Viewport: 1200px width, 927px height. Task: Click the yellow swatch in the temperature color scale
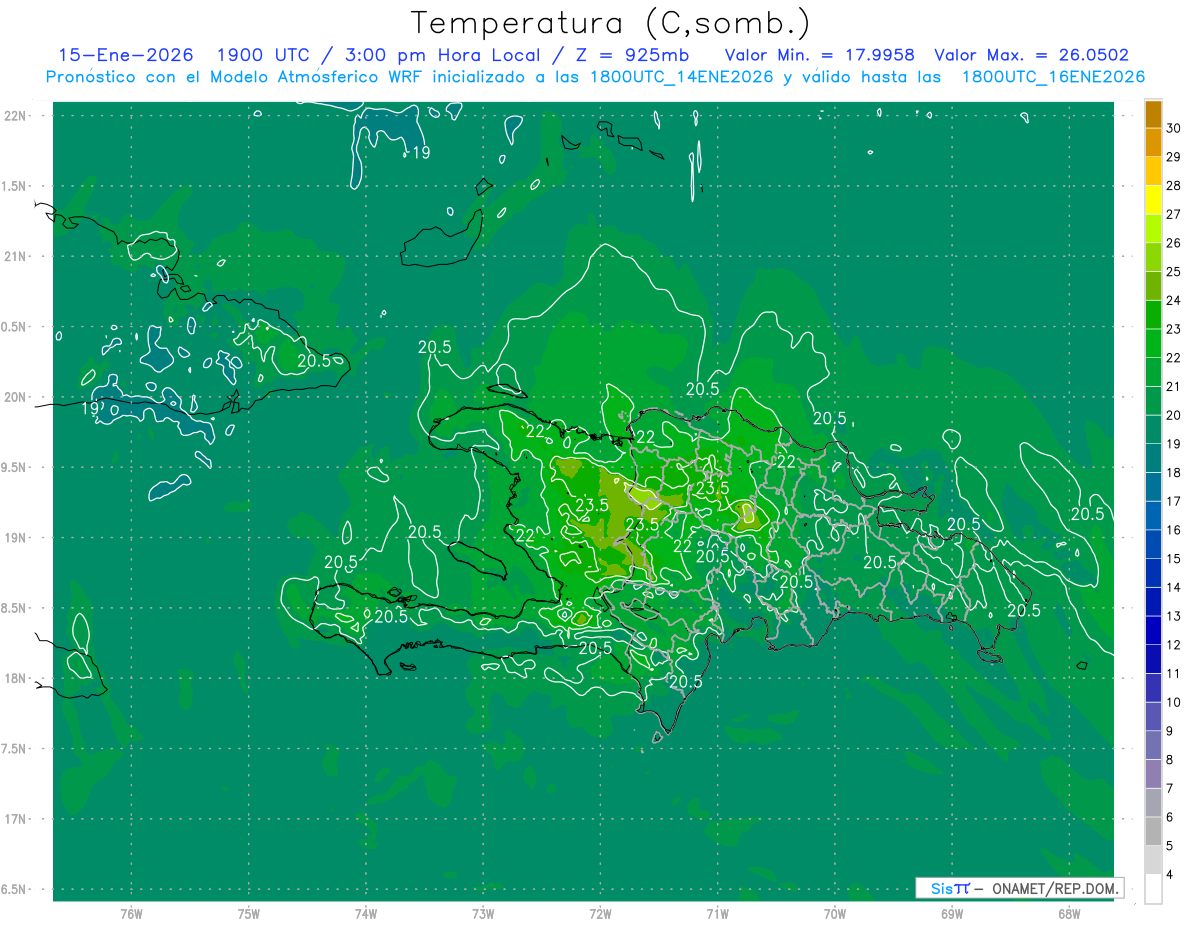pos(1153,200)
